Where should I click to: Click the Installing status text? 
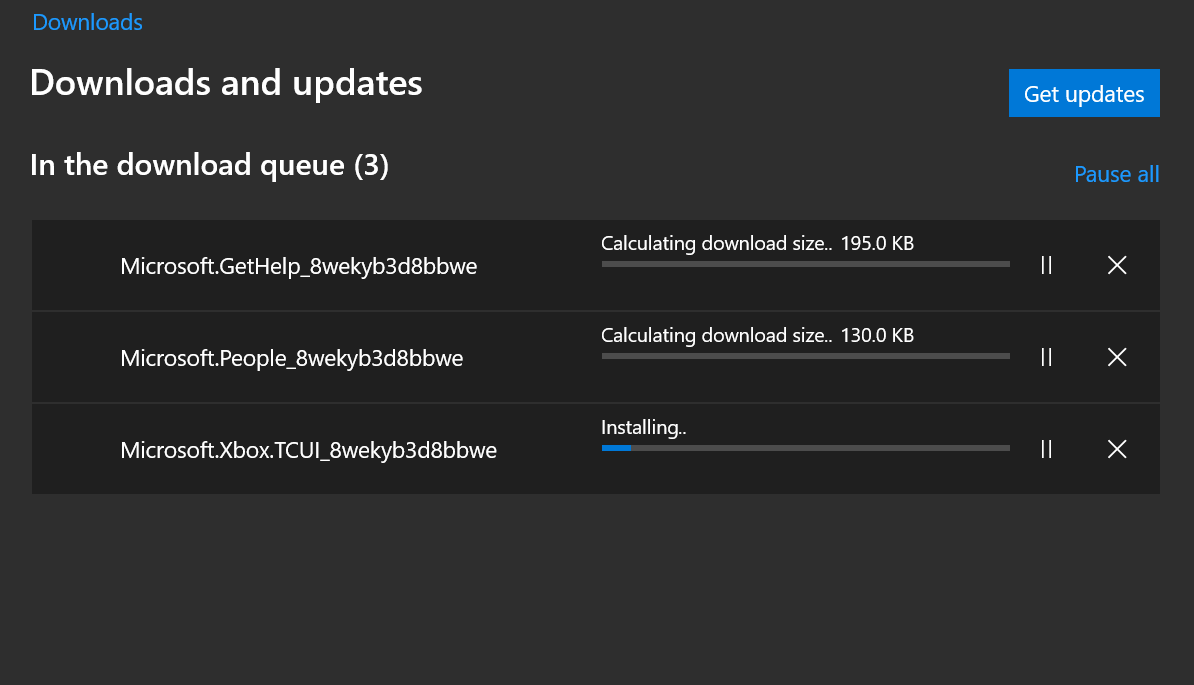pyautogui.click(x=643, y=427)
